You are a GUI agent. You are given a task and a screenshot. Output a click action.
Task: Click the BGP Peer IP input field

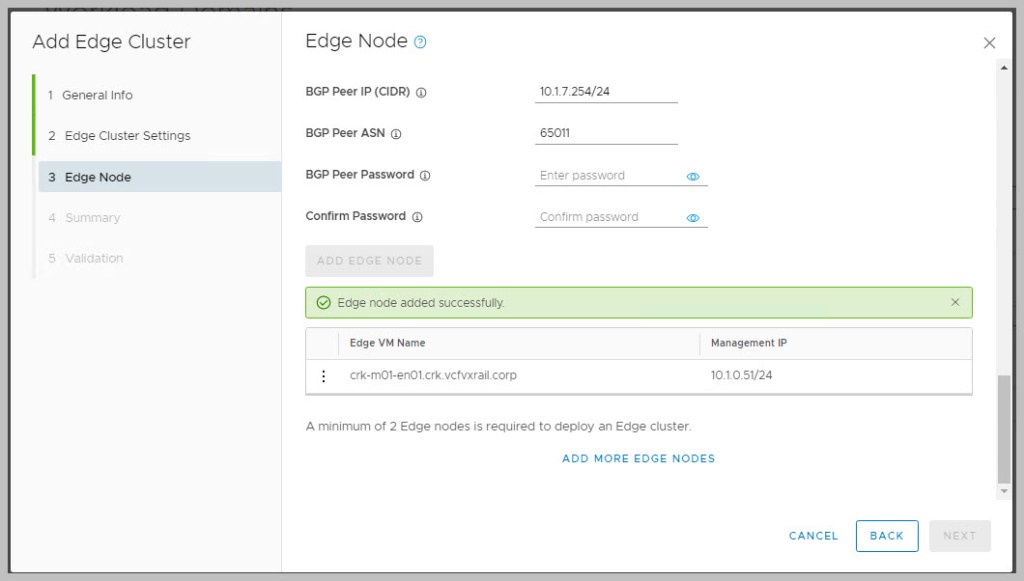click(x=606, y=91)
